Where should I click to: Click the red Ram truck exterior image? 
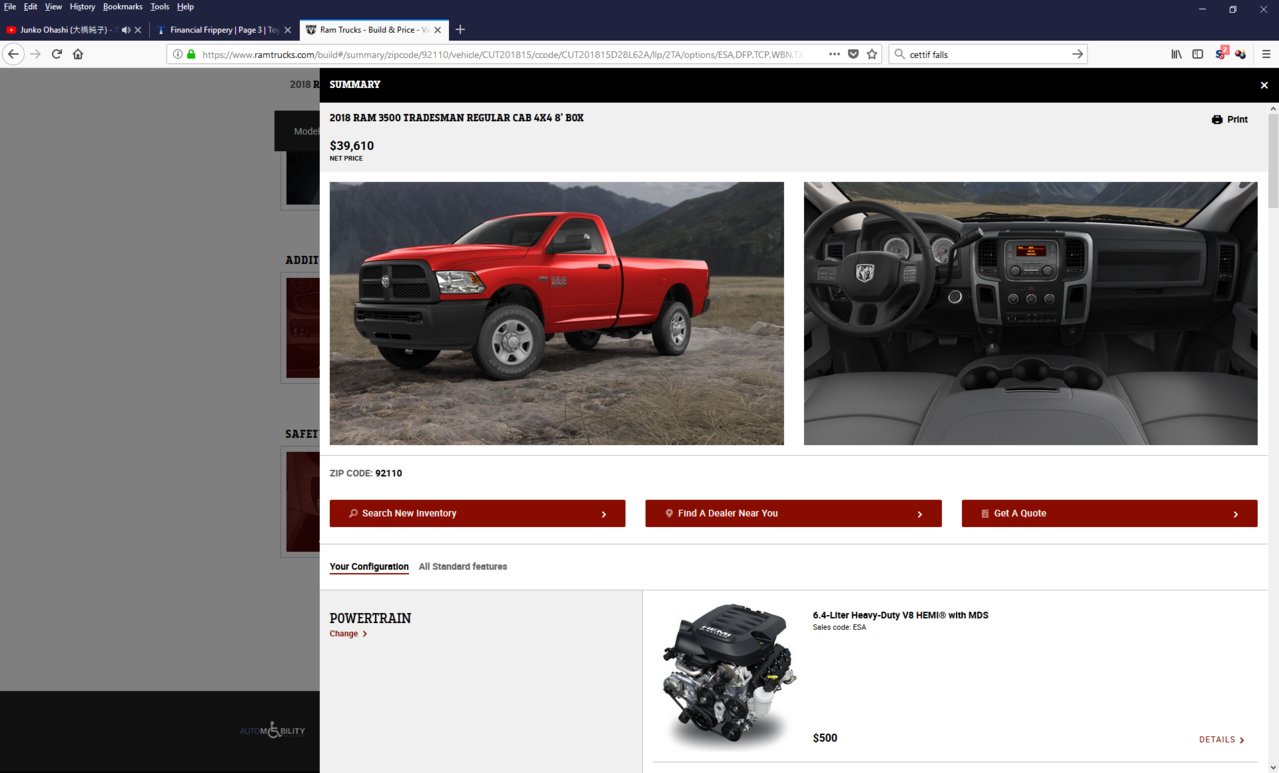tap(557, 313)
